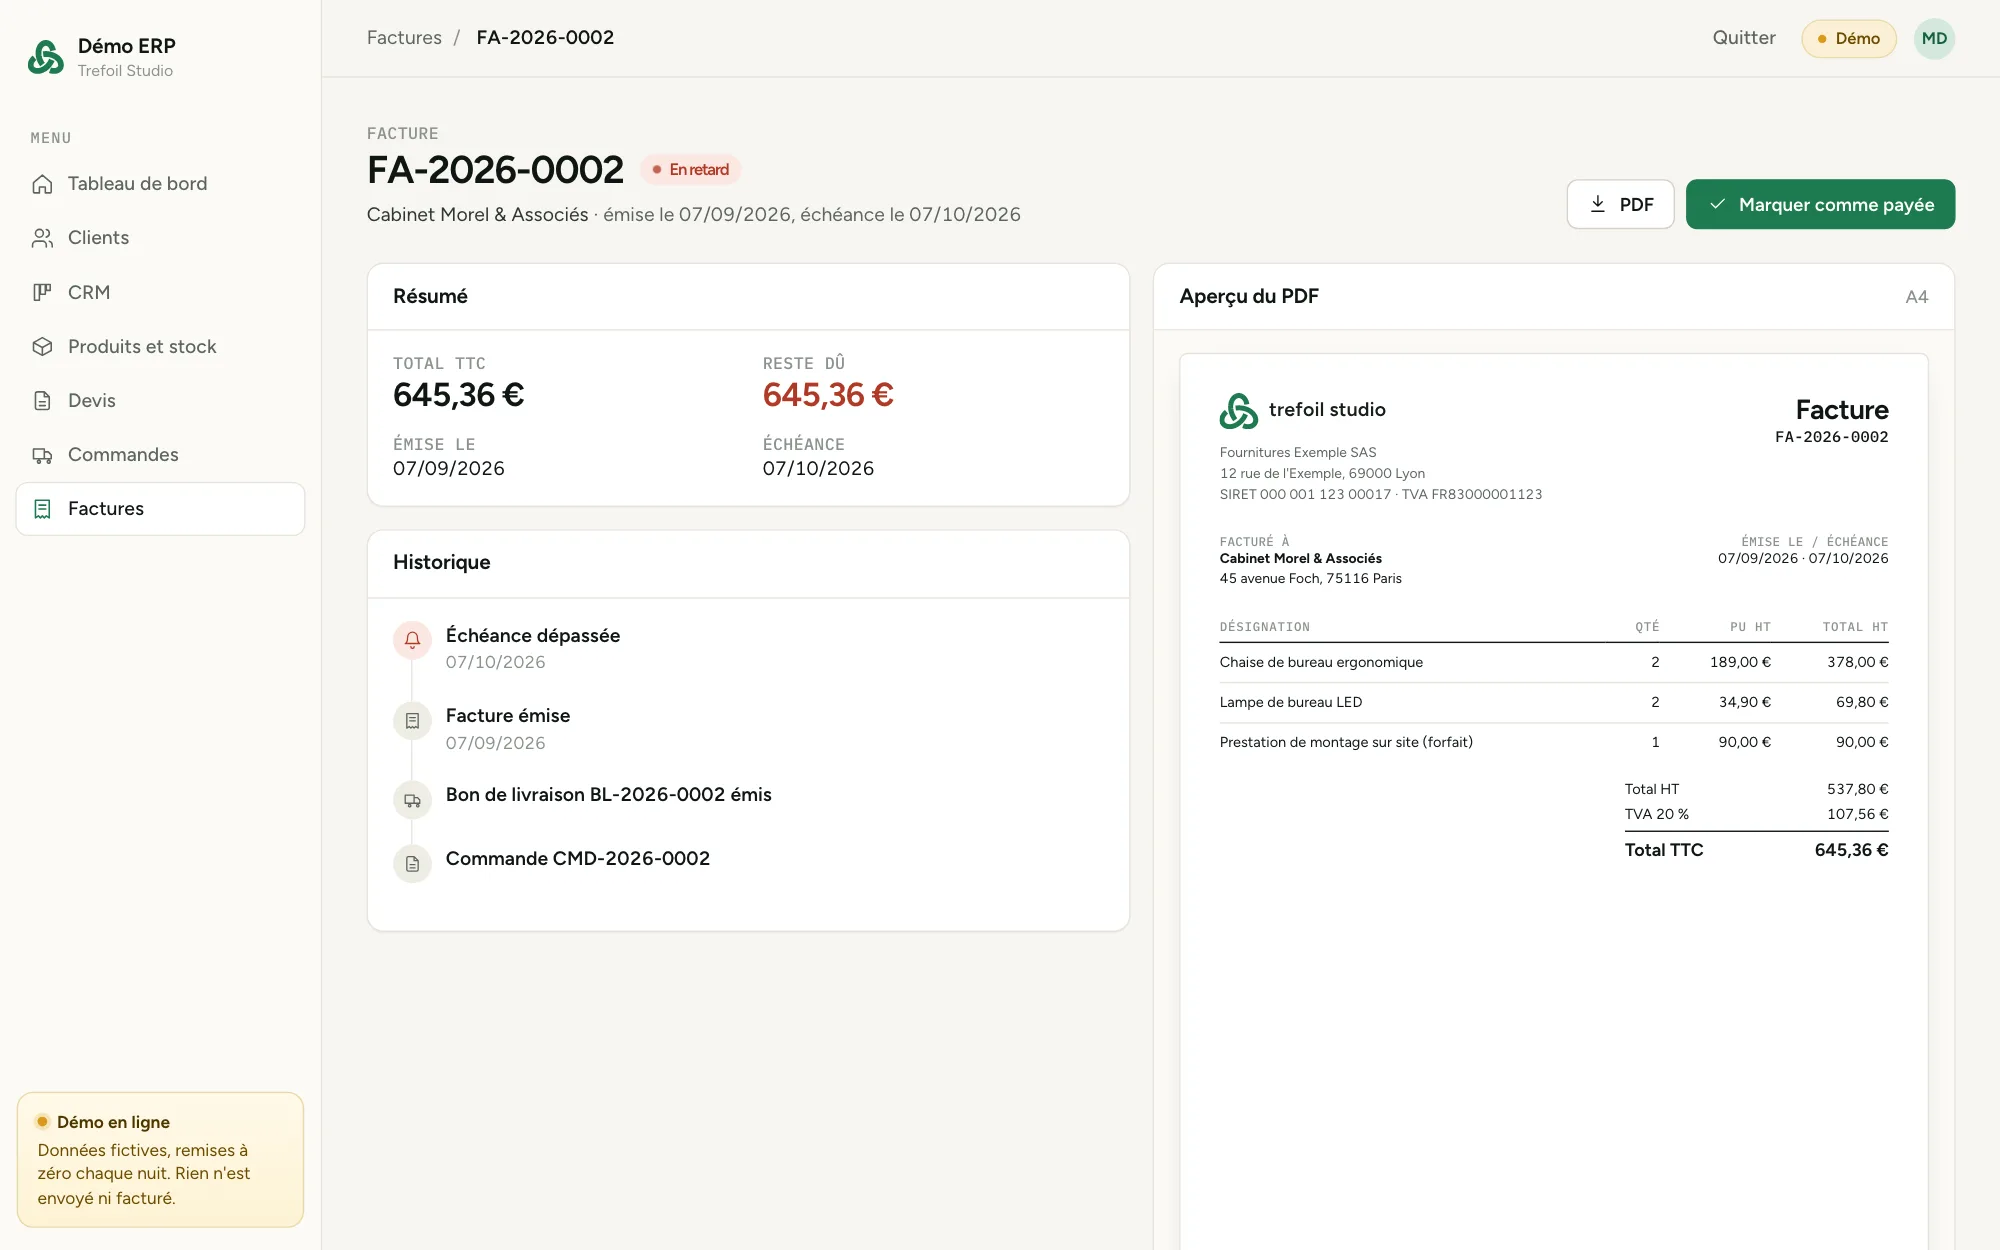Screen dimensions: 2000x1250
Task: Open Bon de livraison BL-2026-0002 history entry
Action: pos(608,795)
